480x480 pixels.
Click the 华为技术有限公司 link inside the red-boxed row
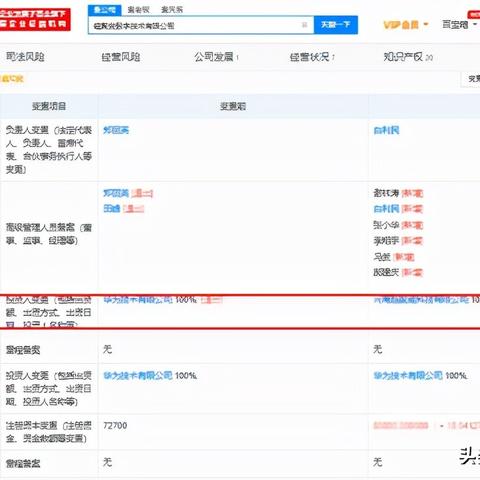tap(138, 299)
